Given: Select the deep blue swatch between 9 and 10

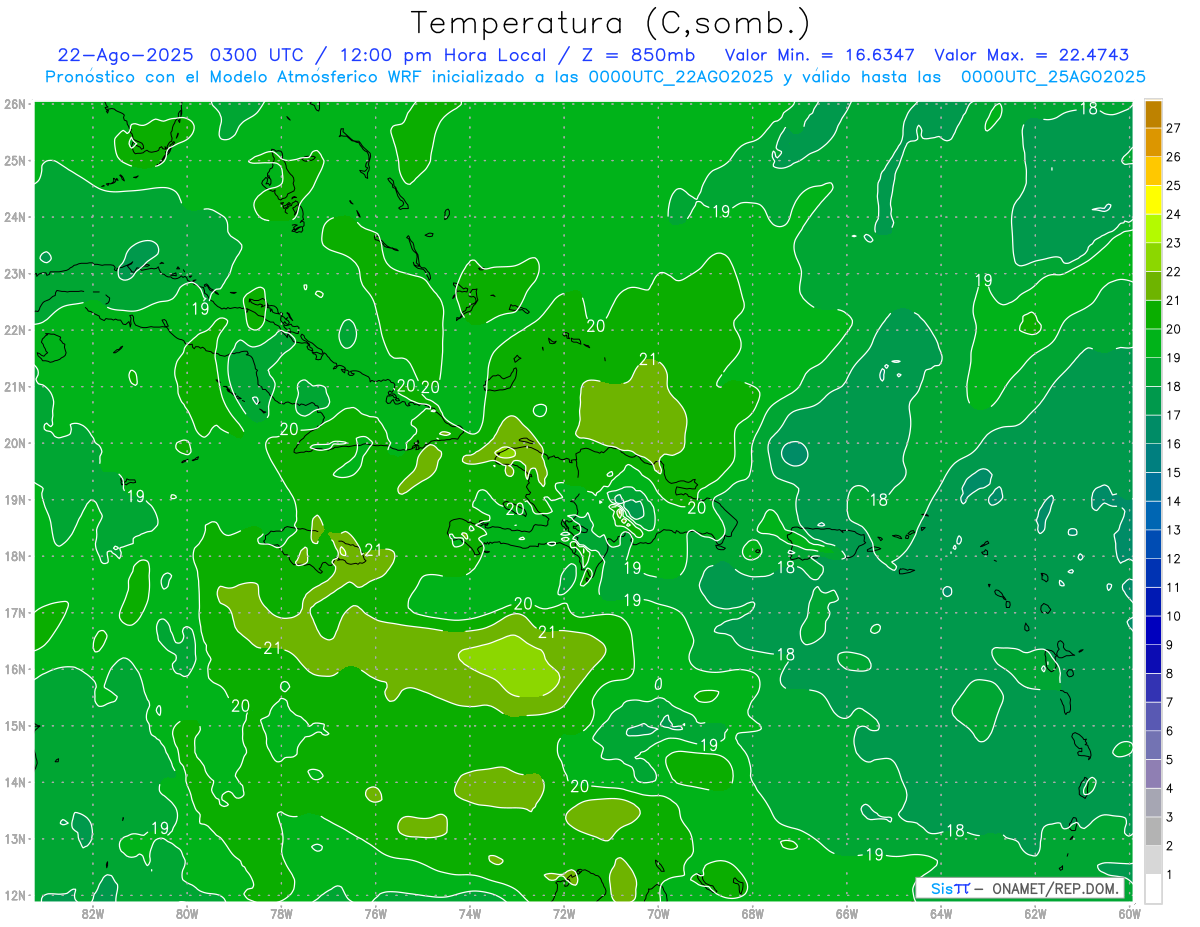Looking at the screenshot, I should tap(1154, 630).
